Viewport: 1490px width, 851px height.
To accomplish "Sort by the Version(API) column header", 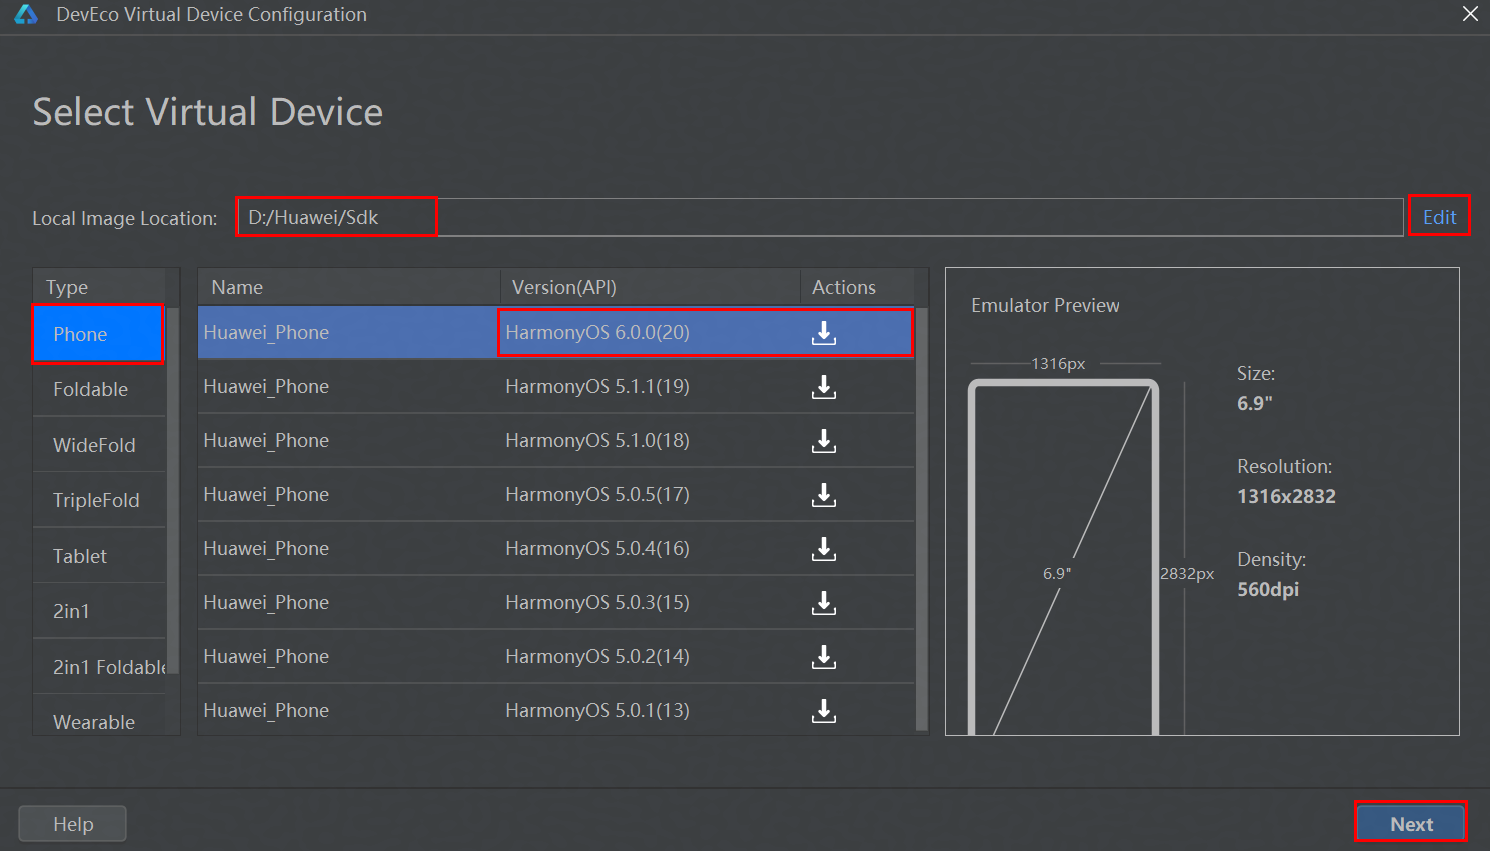I will click(x=650, y=287).
